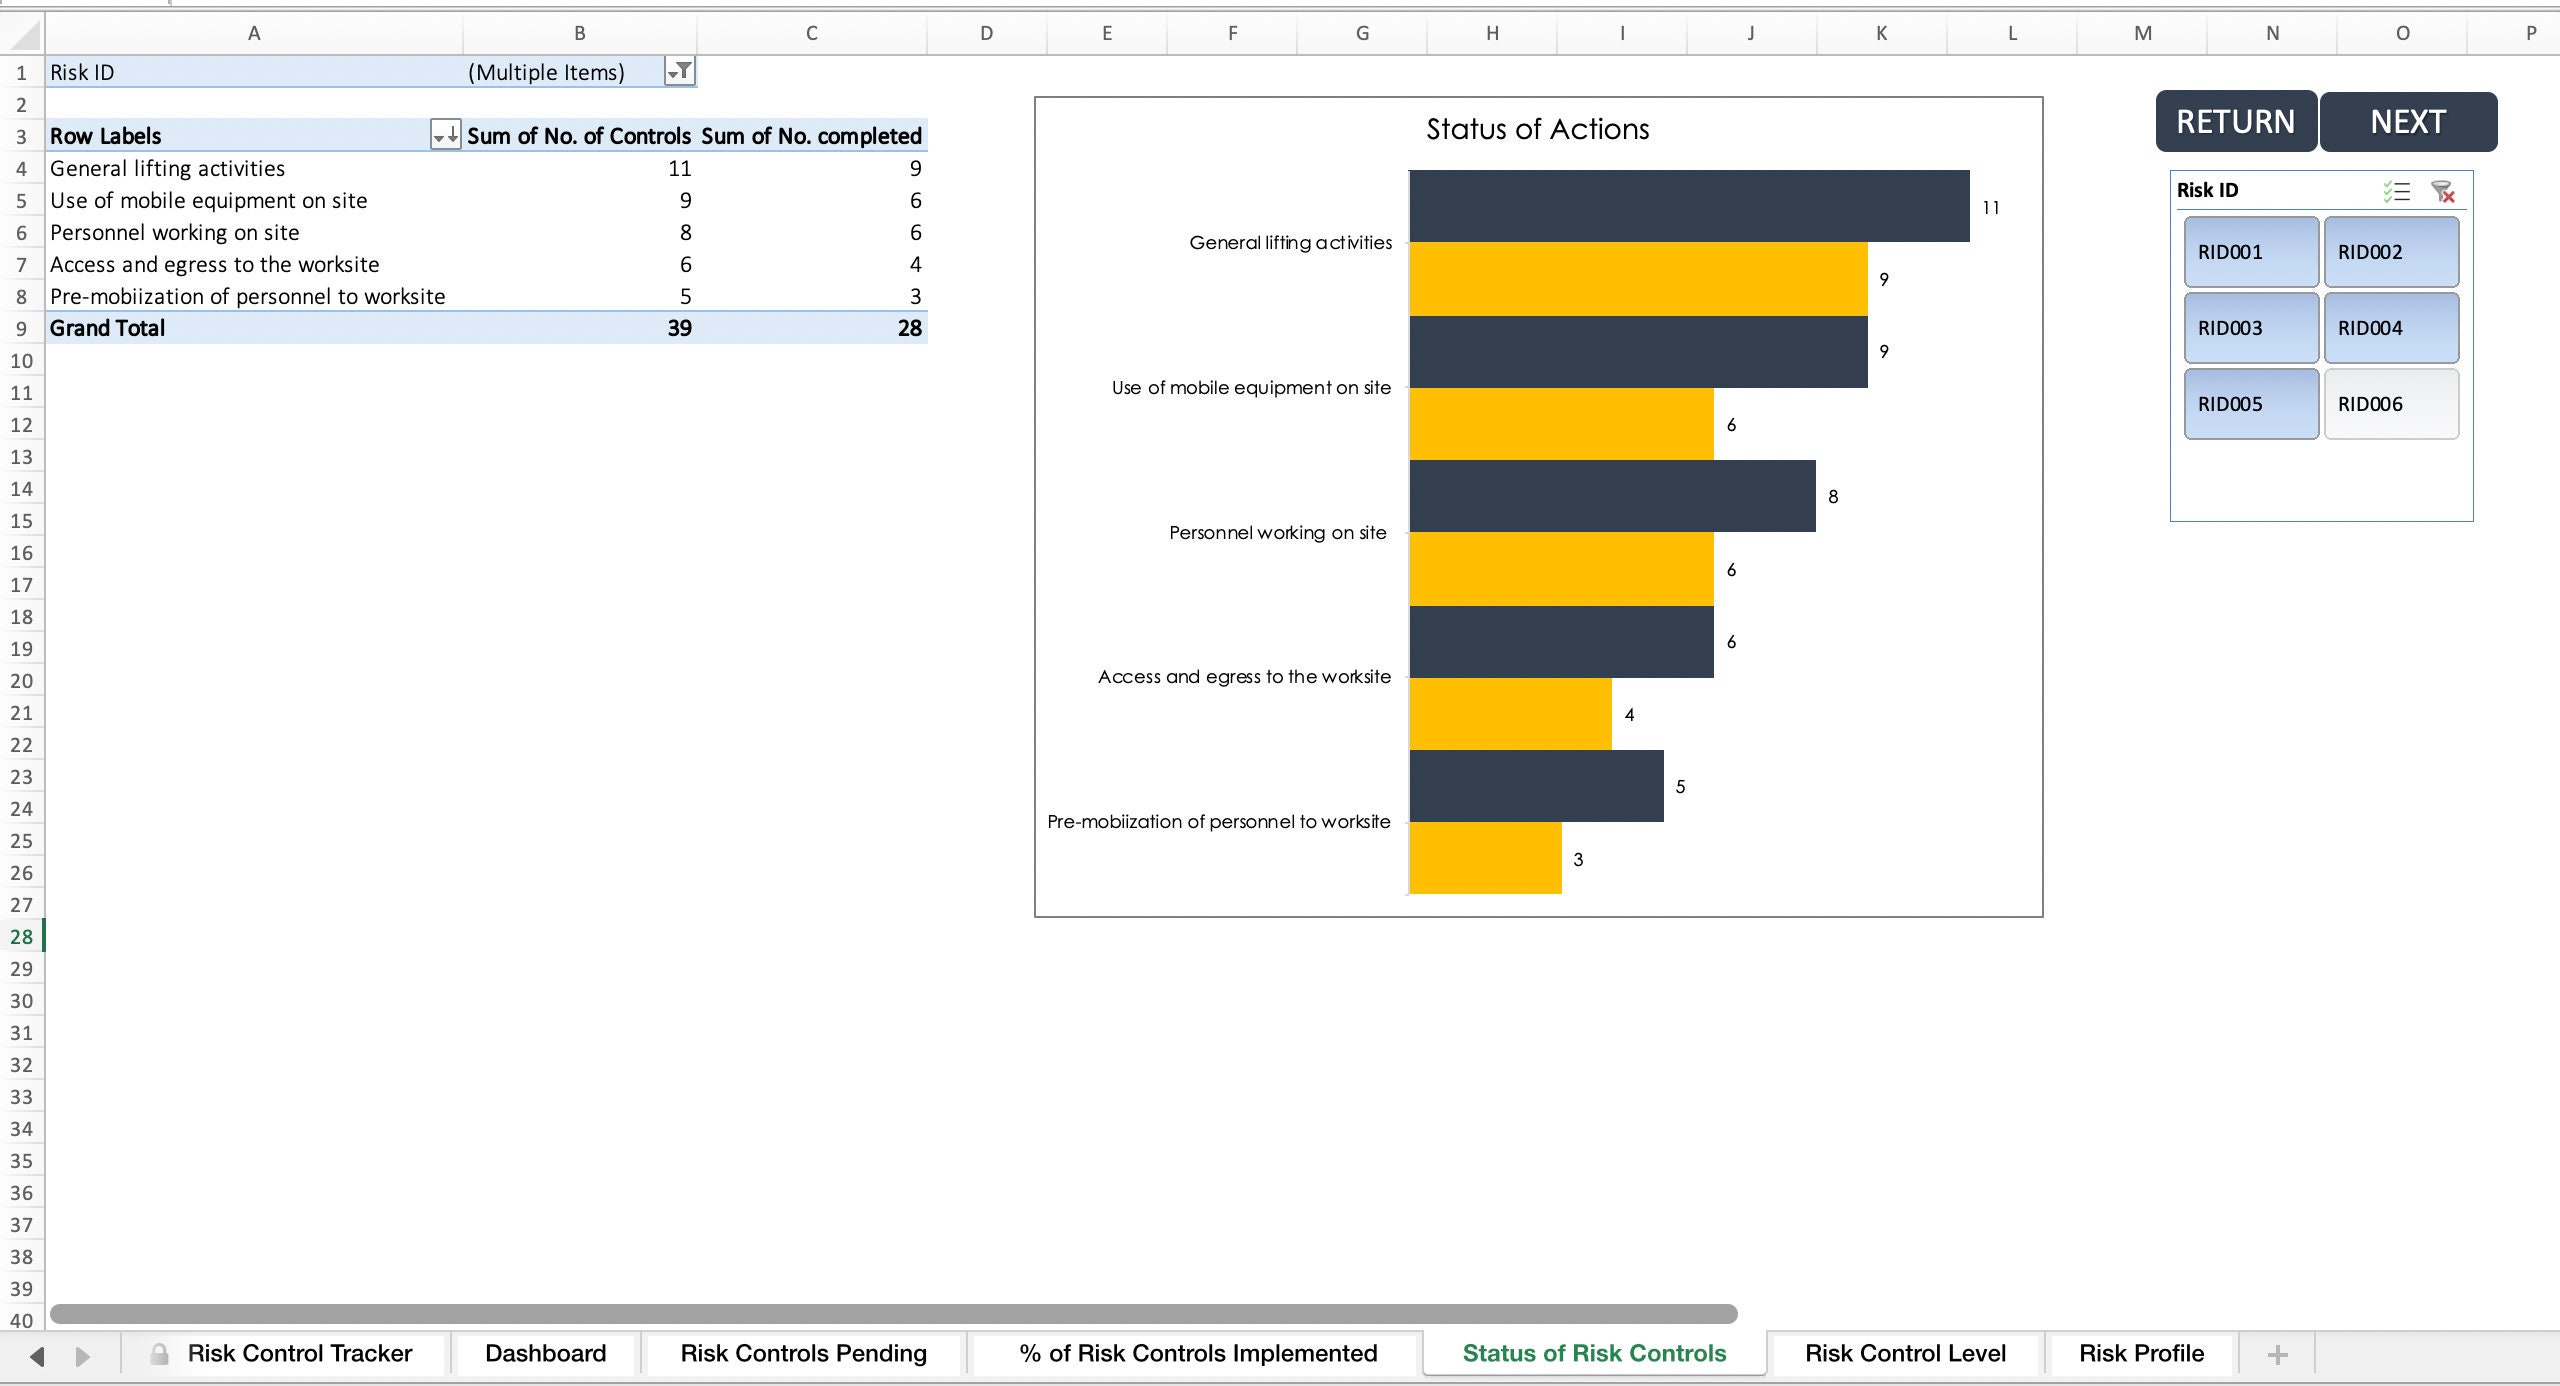Open the Risk Controls Pending sheet

pyautogui.click(x=802, y=1353)
